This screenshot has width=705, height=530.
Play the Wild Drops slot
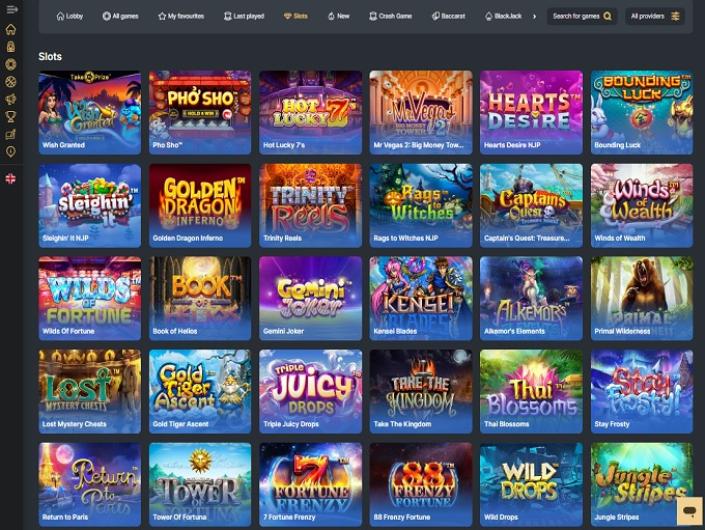pos(531,484)
